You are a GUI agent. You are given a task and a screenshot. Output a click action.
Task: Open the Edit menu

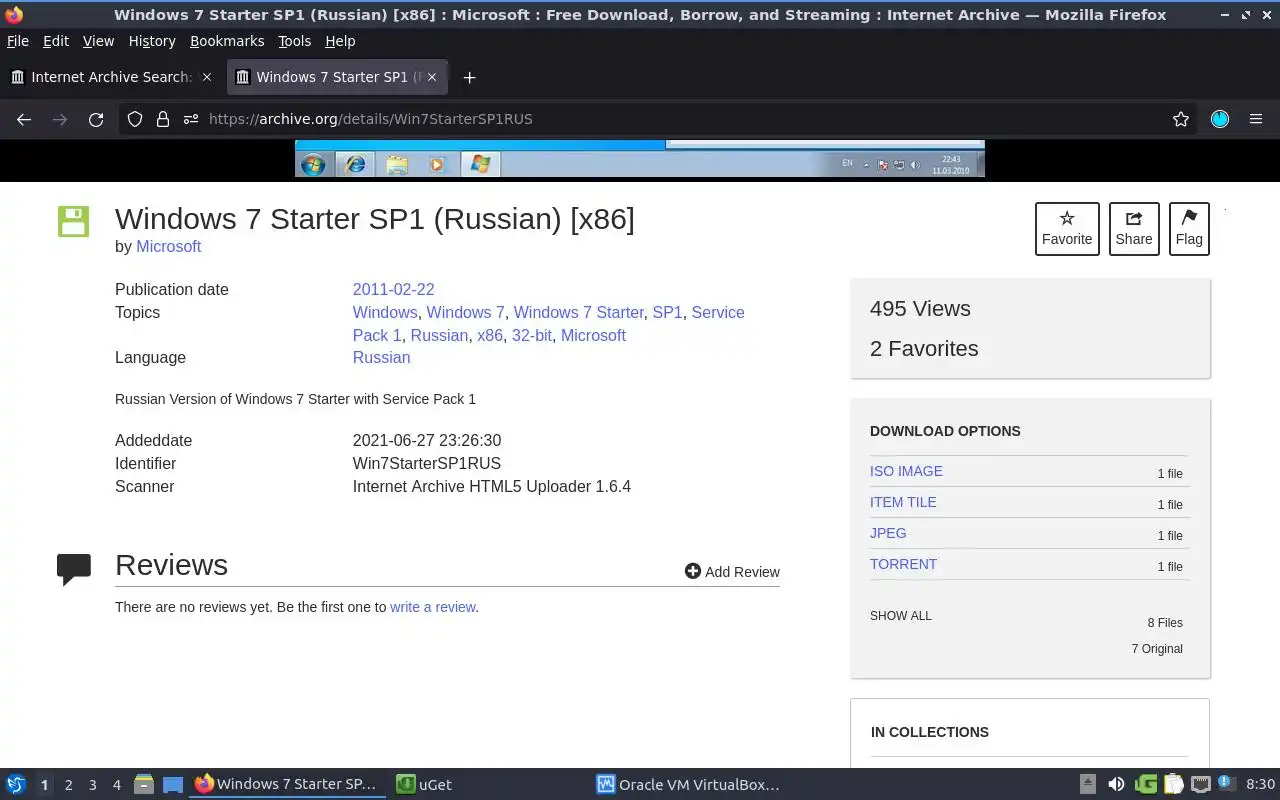(56, 41)
